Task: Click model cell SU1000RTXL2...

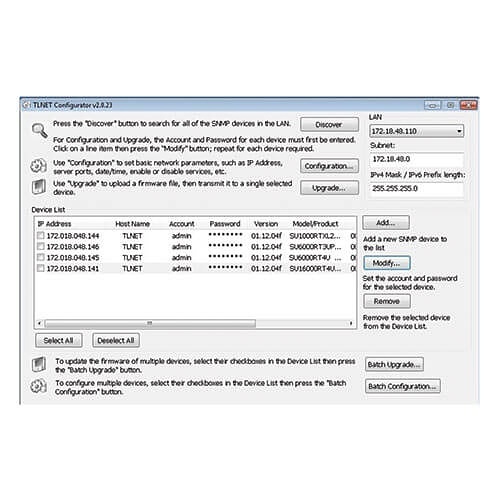Action: point(315,236)
